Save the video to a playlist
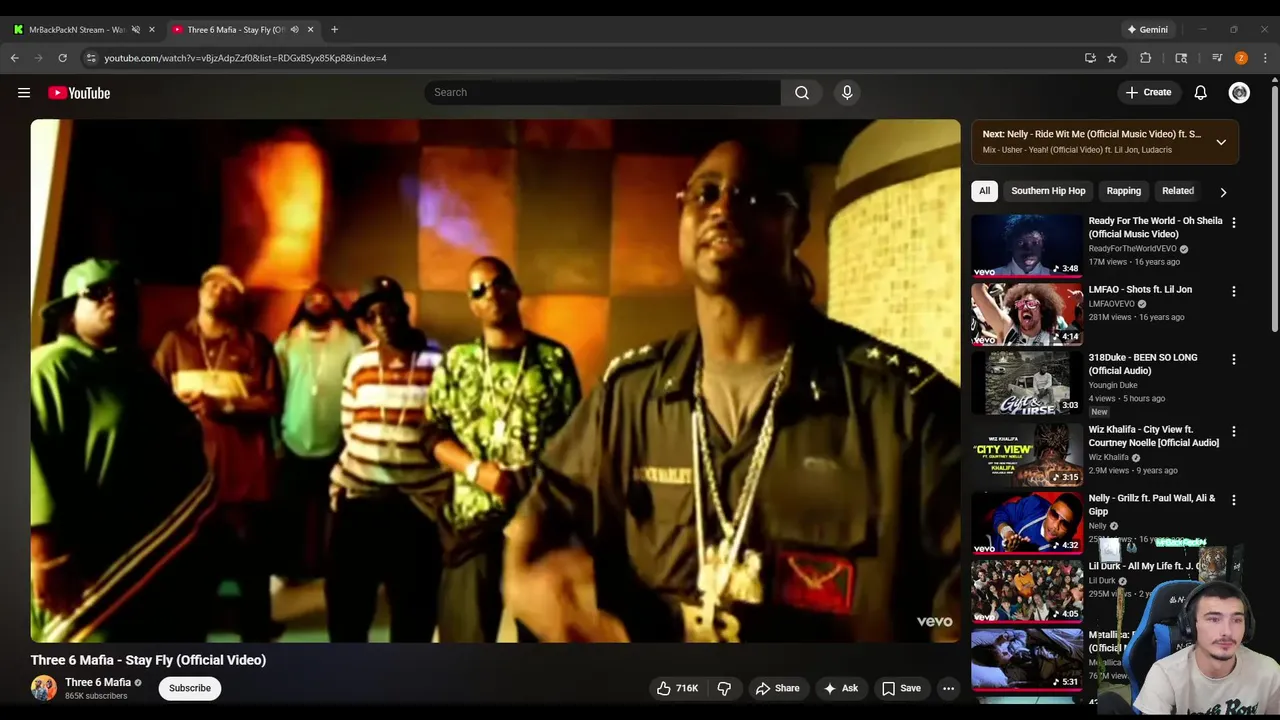The width and height of the screenshot is (1280, 720). point(901,688)
